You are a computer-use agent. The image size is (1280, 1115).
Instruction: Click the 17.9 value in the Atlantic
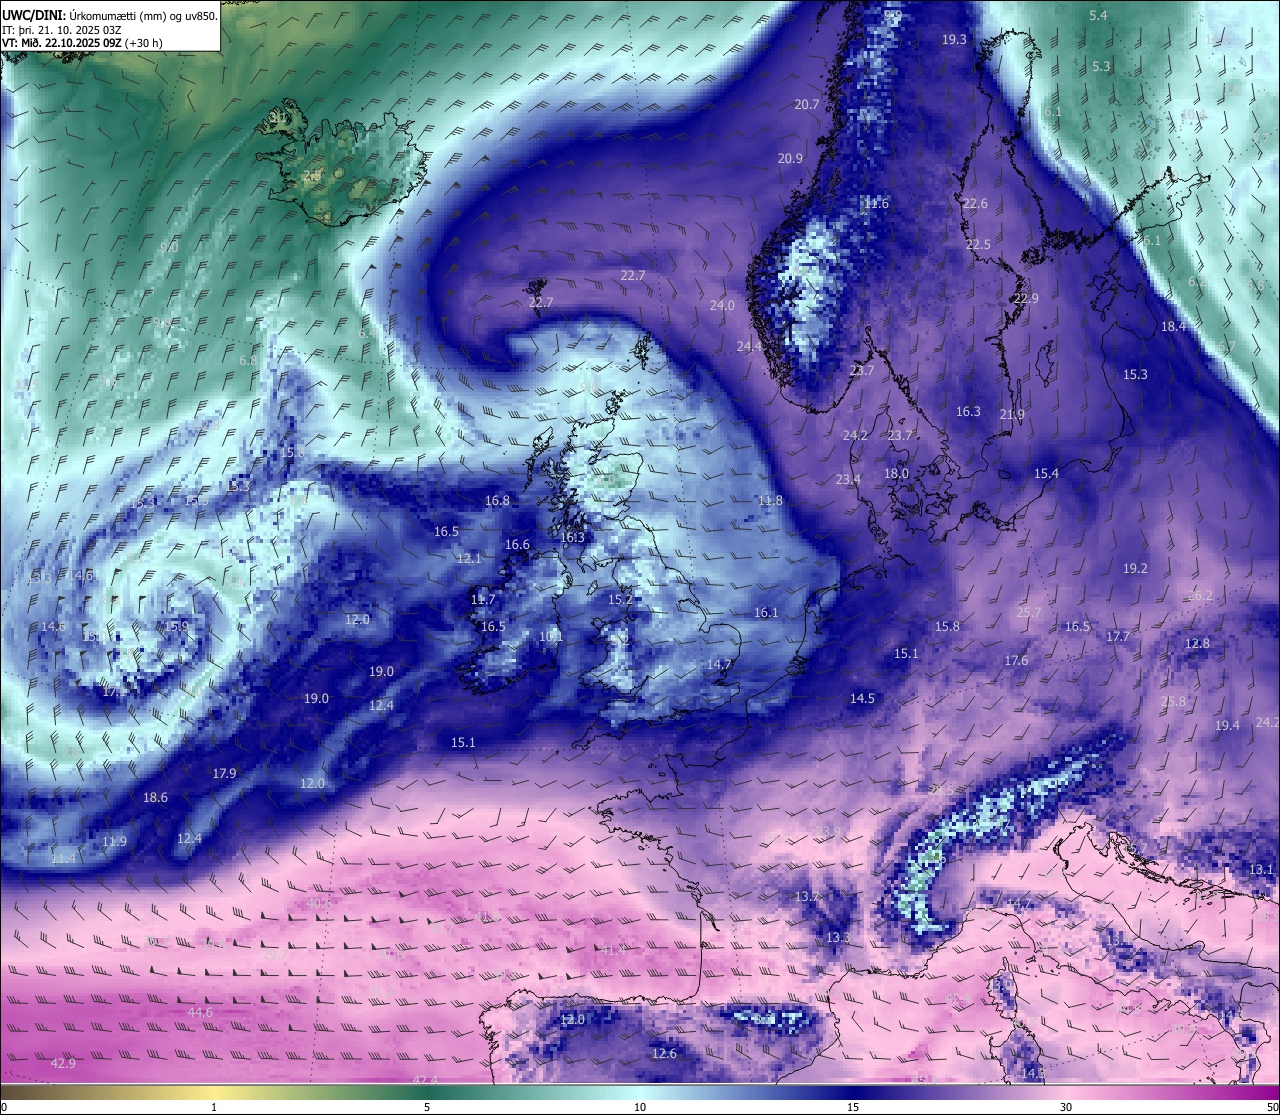(x=224, y=773)
